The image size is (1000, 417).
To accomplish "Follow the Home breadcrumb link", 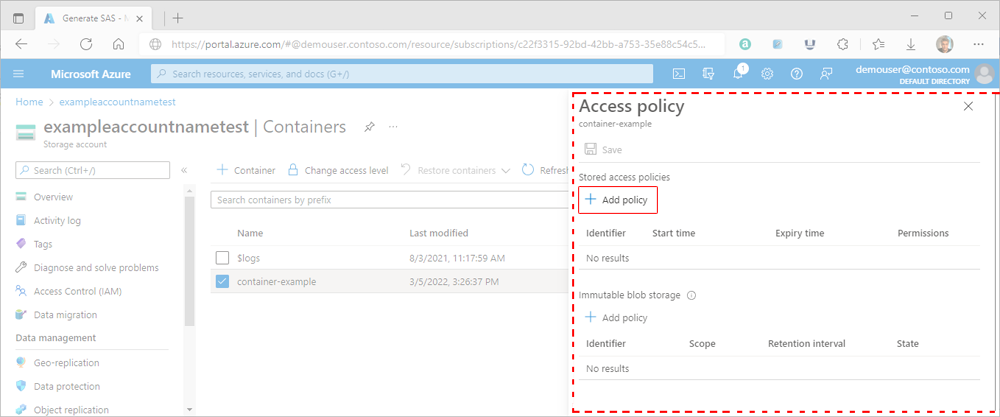I will pyautogui.click(x=29, y=102).
